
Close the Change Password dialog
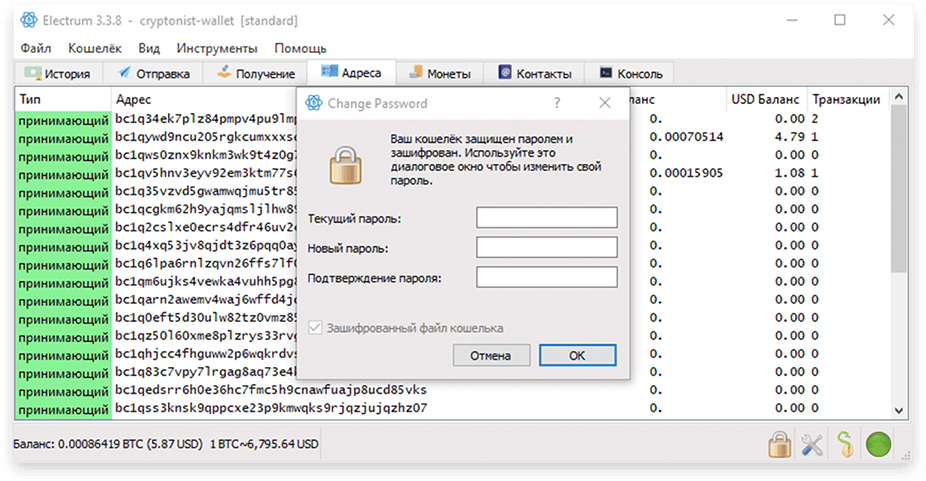[x=605, y=103]
